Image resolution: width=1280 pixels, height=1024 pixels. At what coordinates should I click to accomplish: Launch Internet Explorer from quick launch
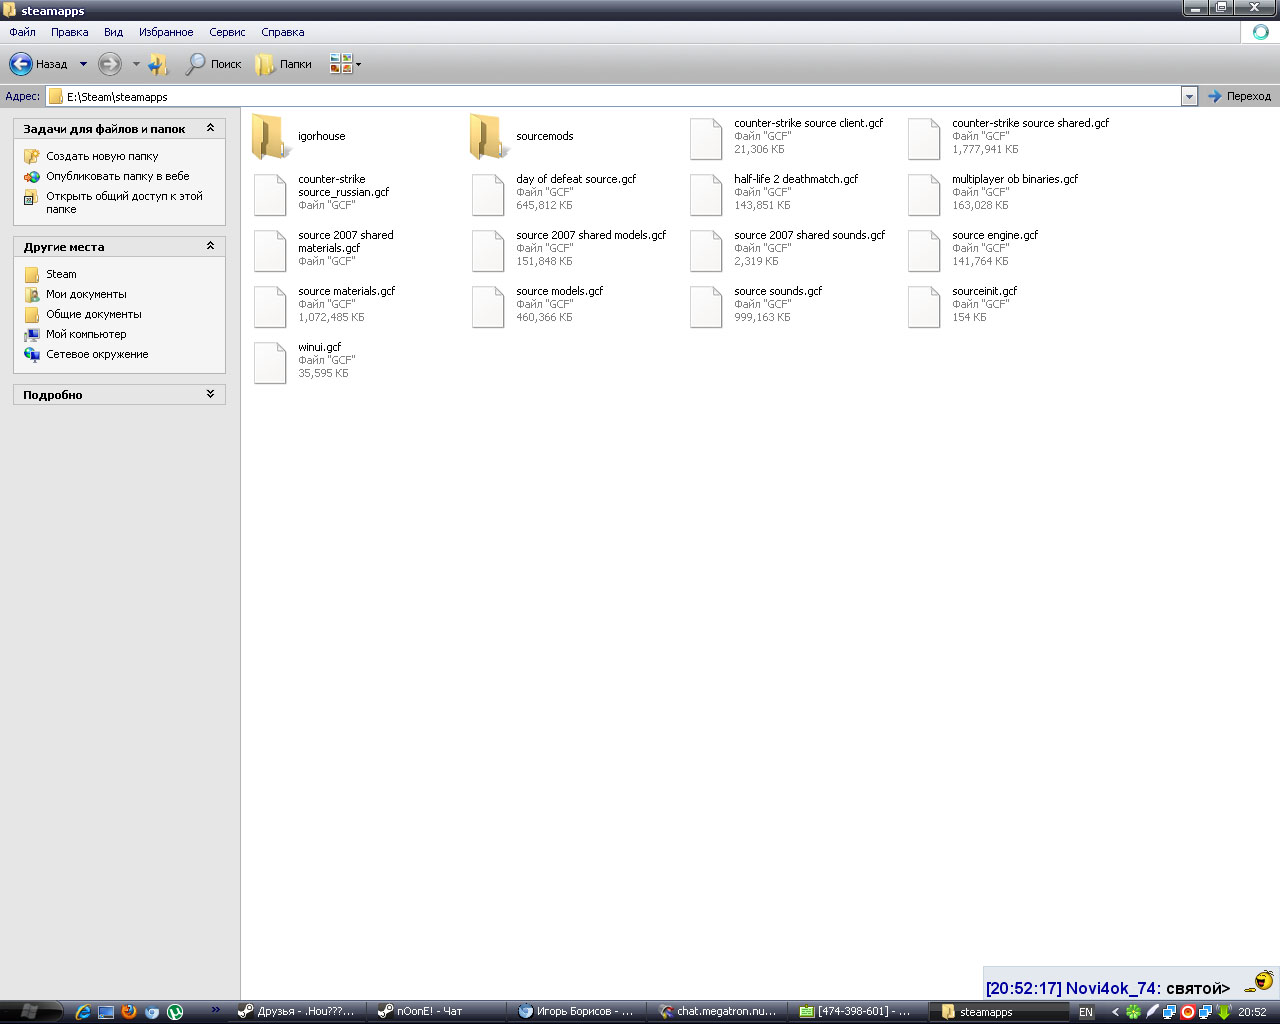83,1012
